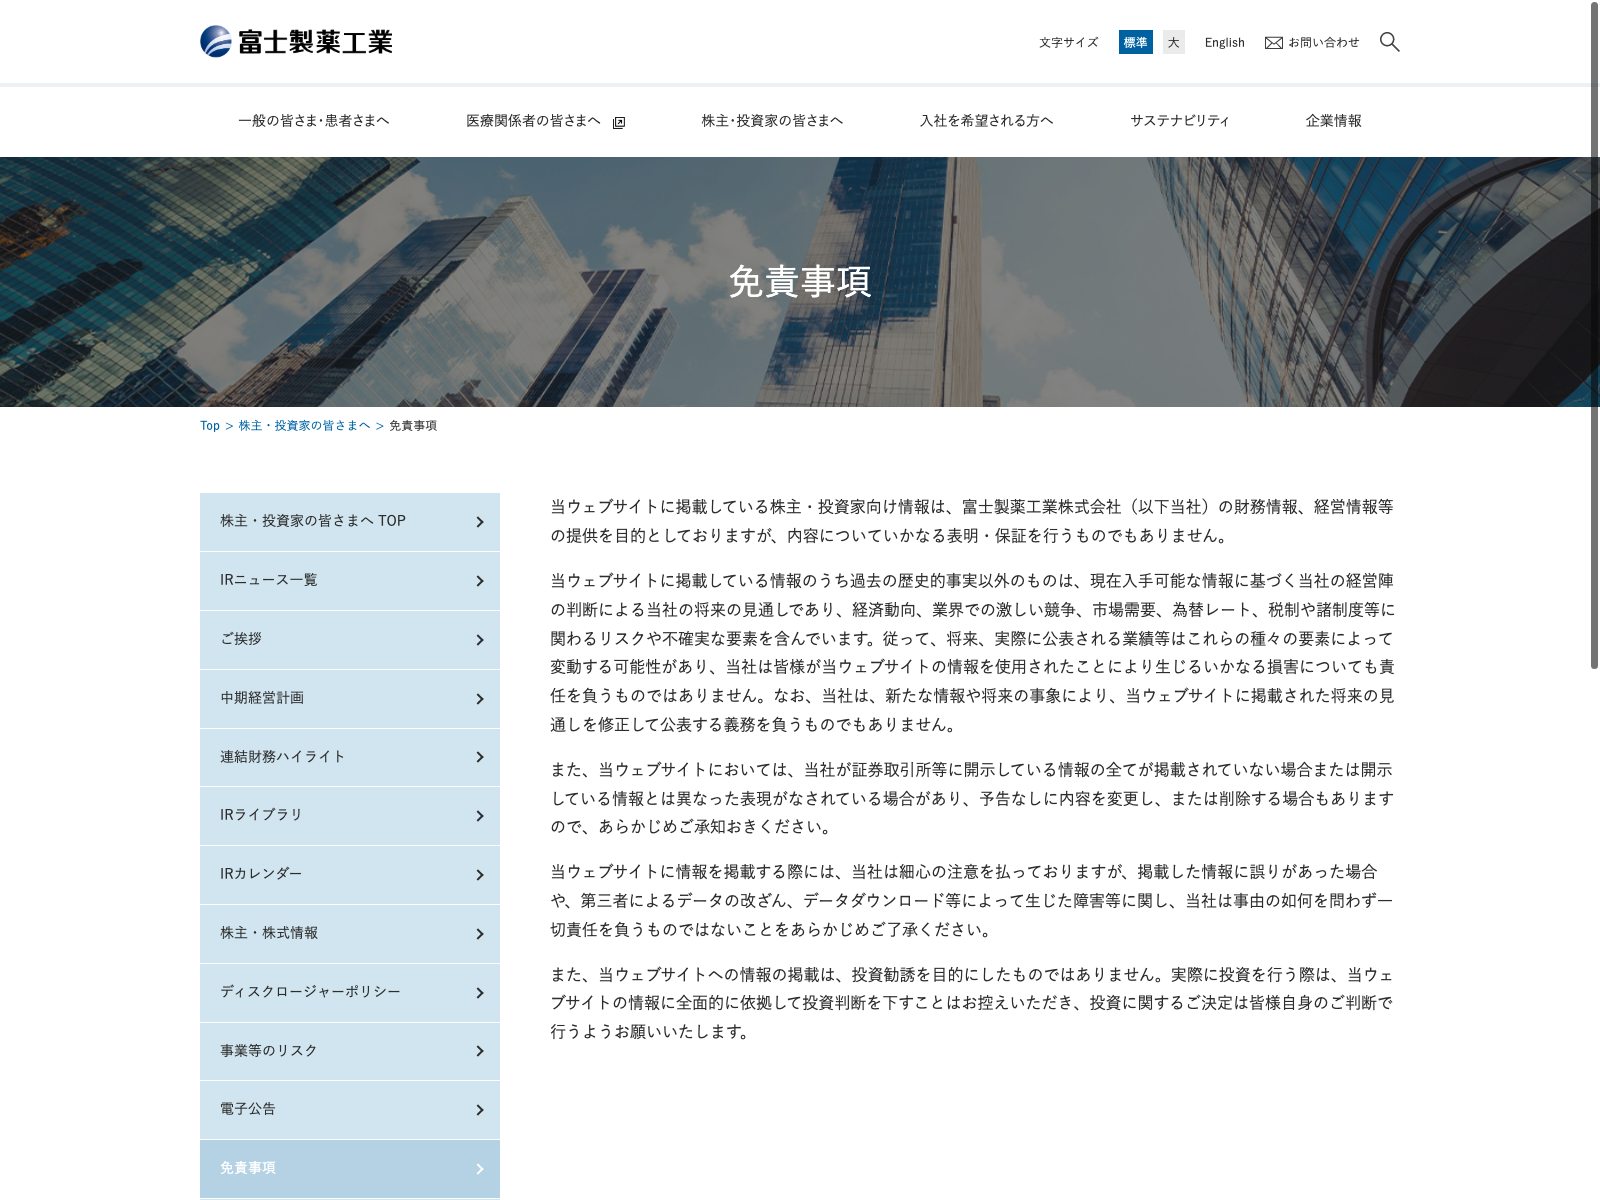Click the envelope contact icon

[1273, 43]
